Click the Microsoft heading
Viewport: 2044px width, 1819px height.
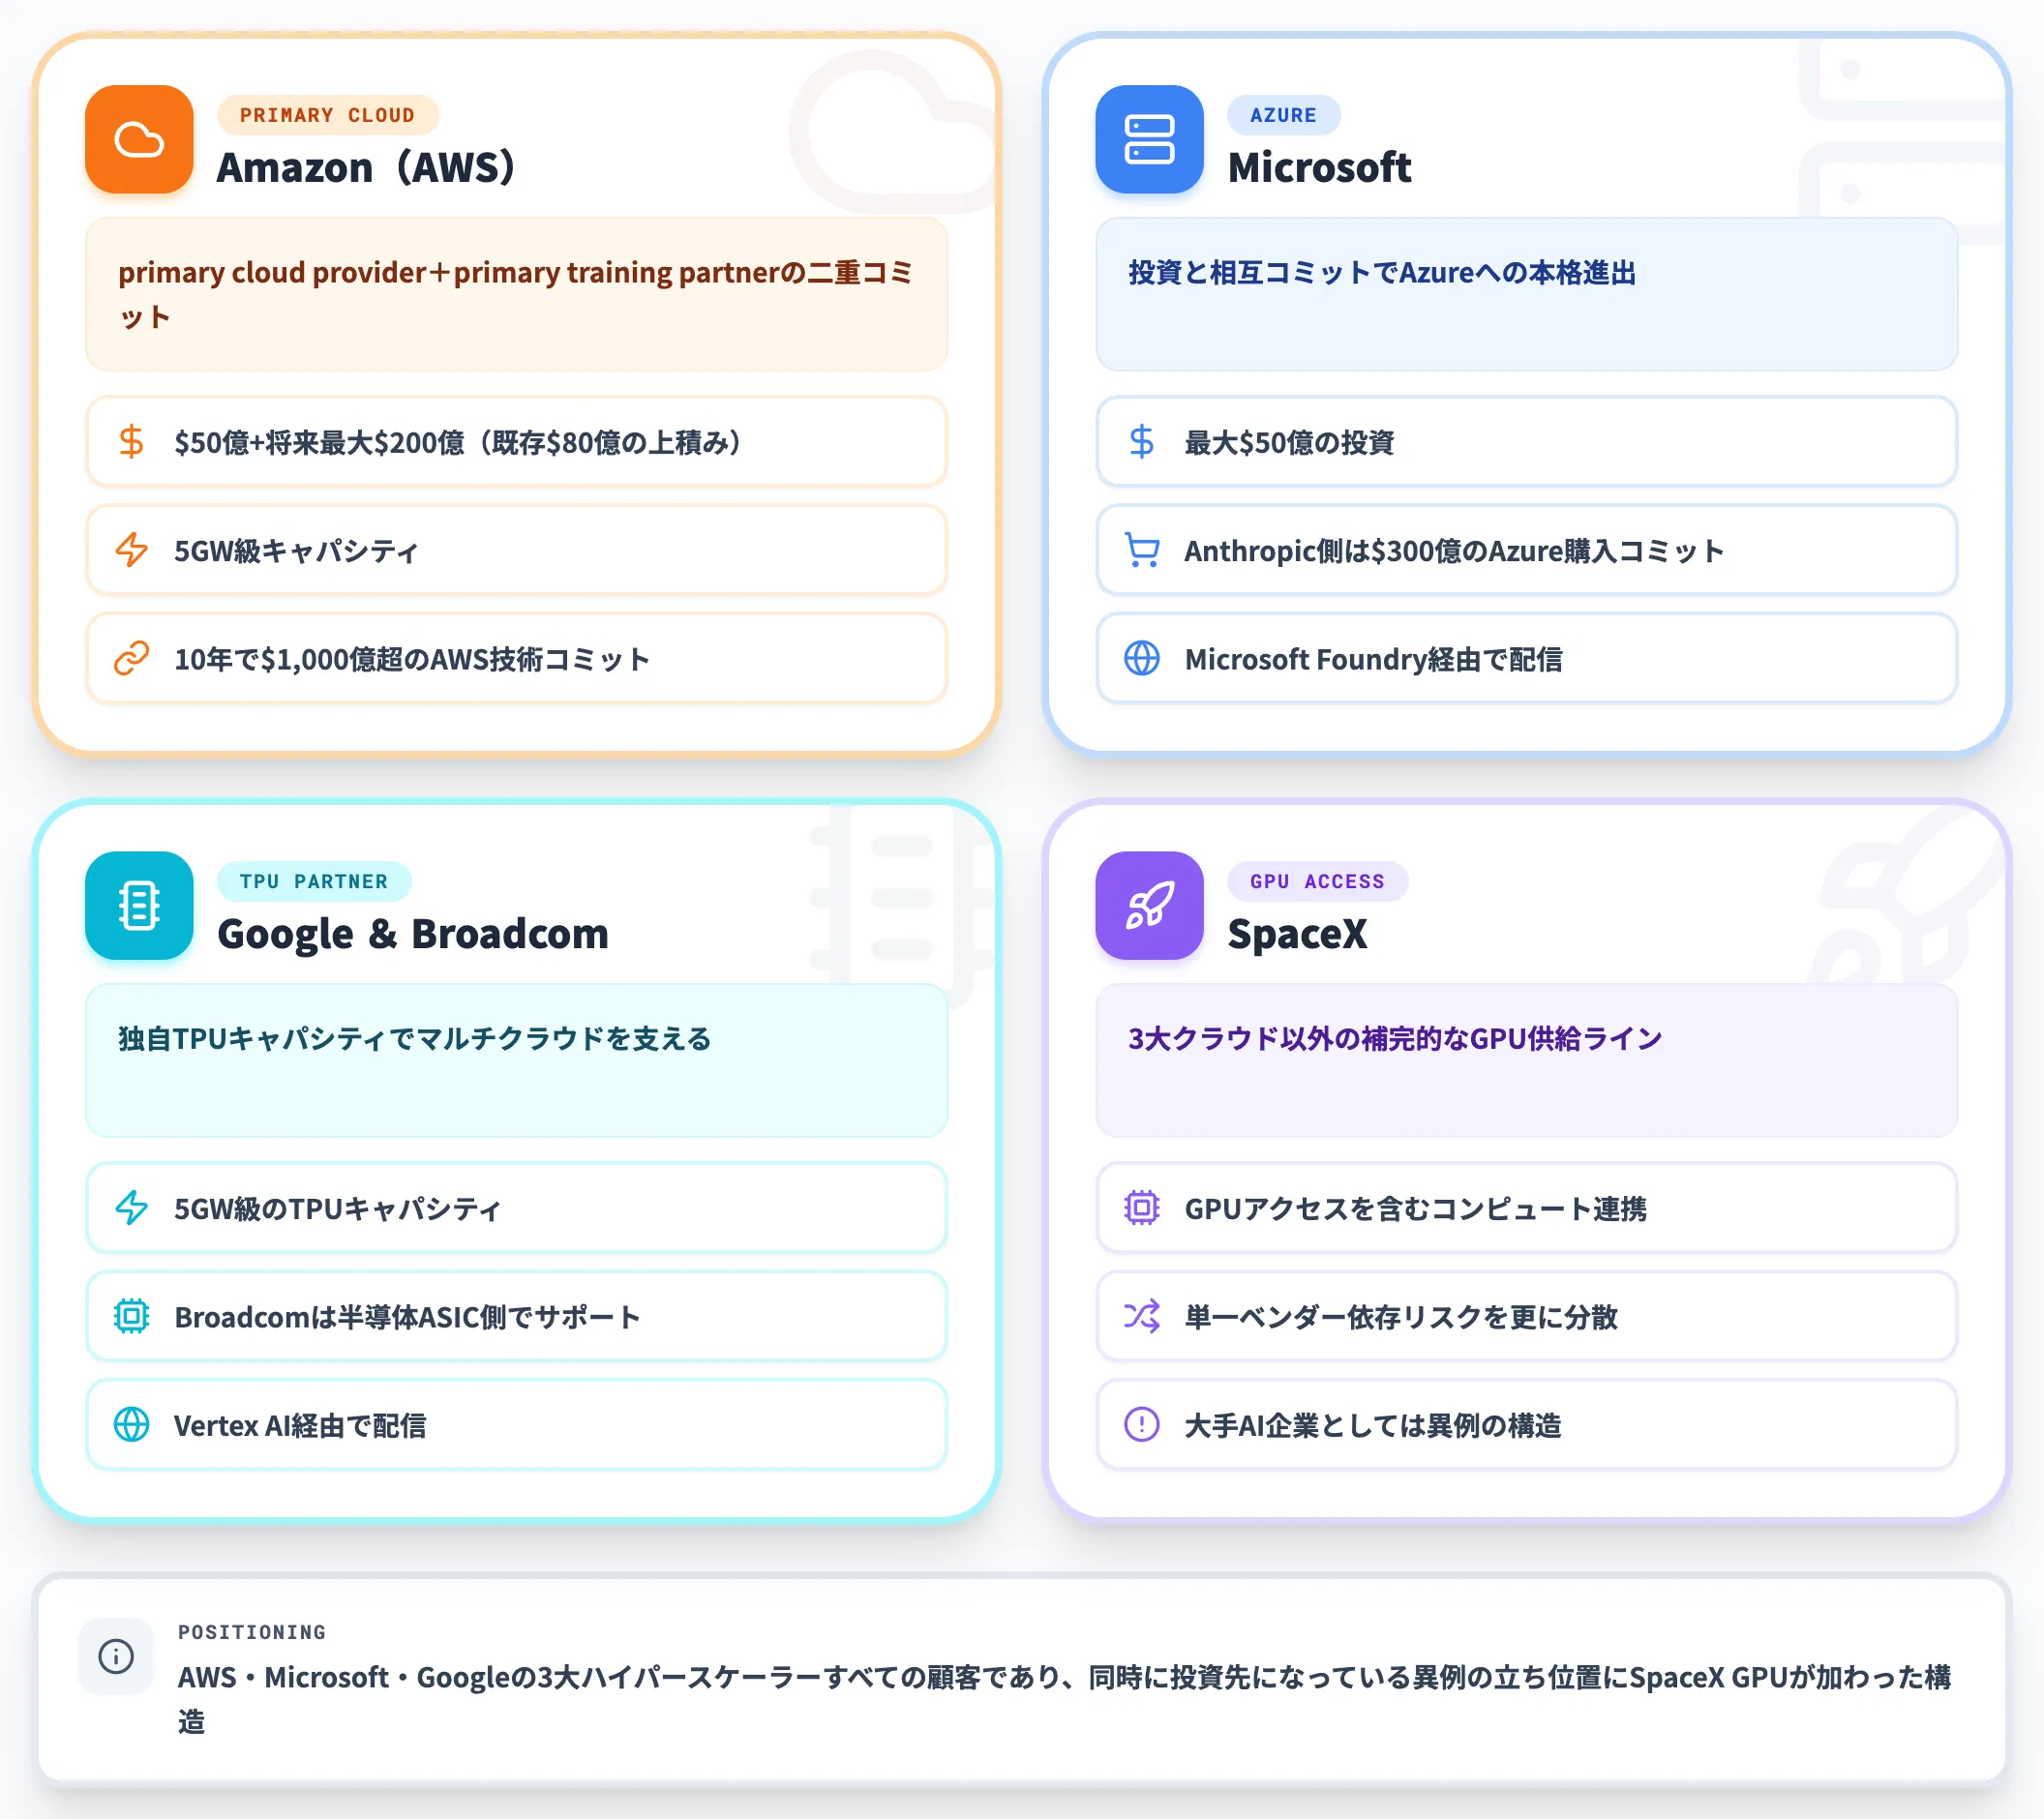pyautogui.click(x=1319, y=167)
